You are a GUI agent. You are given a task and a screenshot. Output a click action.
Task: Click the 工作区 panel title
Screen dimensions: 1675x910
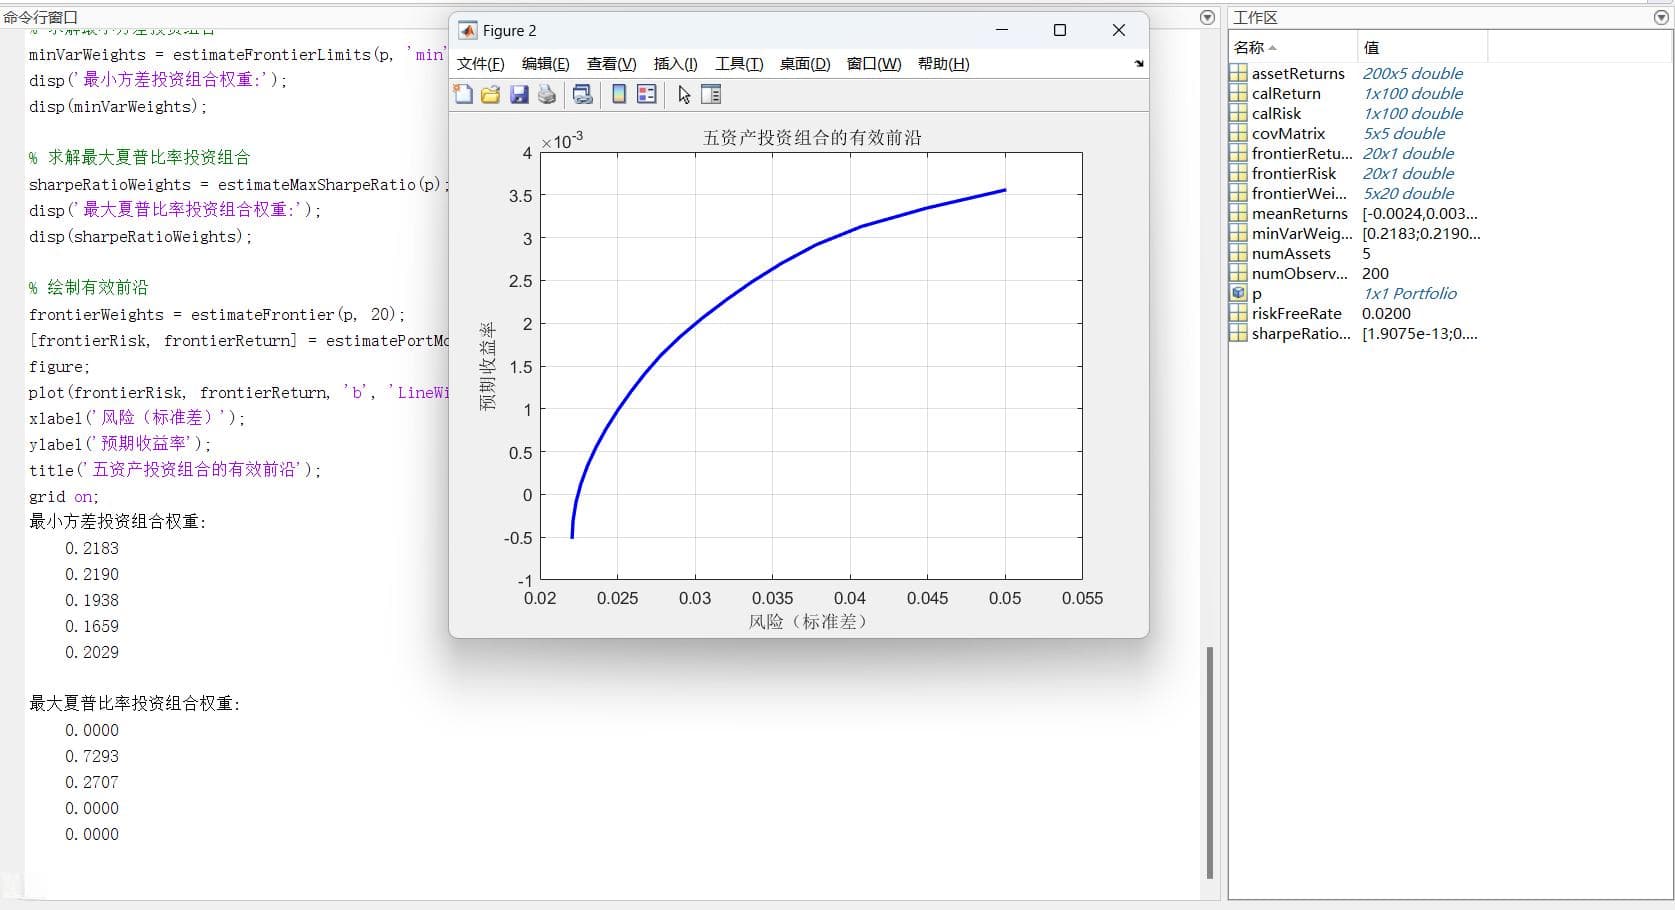[x=1255, y=17]
